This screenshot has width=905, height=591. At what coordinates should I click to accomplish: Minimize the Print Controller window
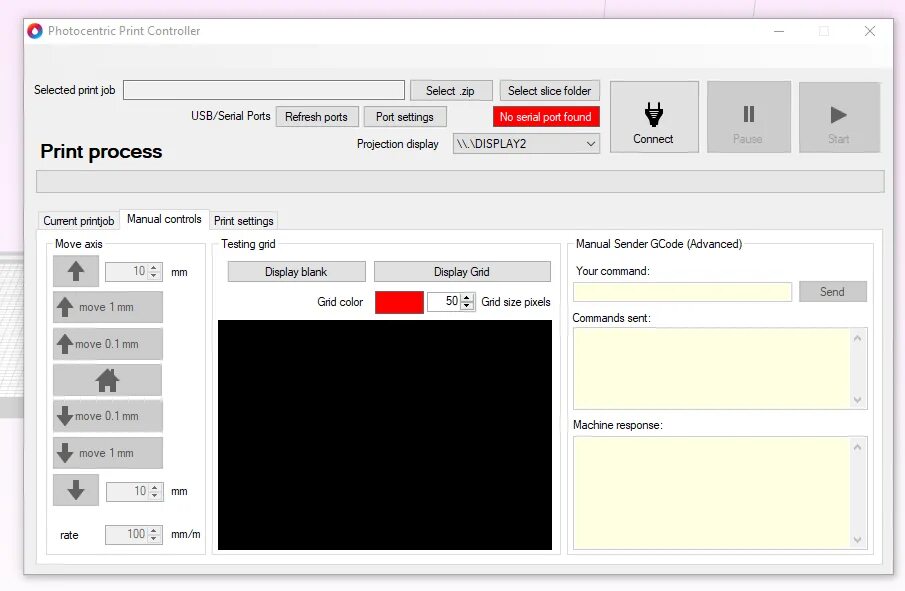pos(779,31)
